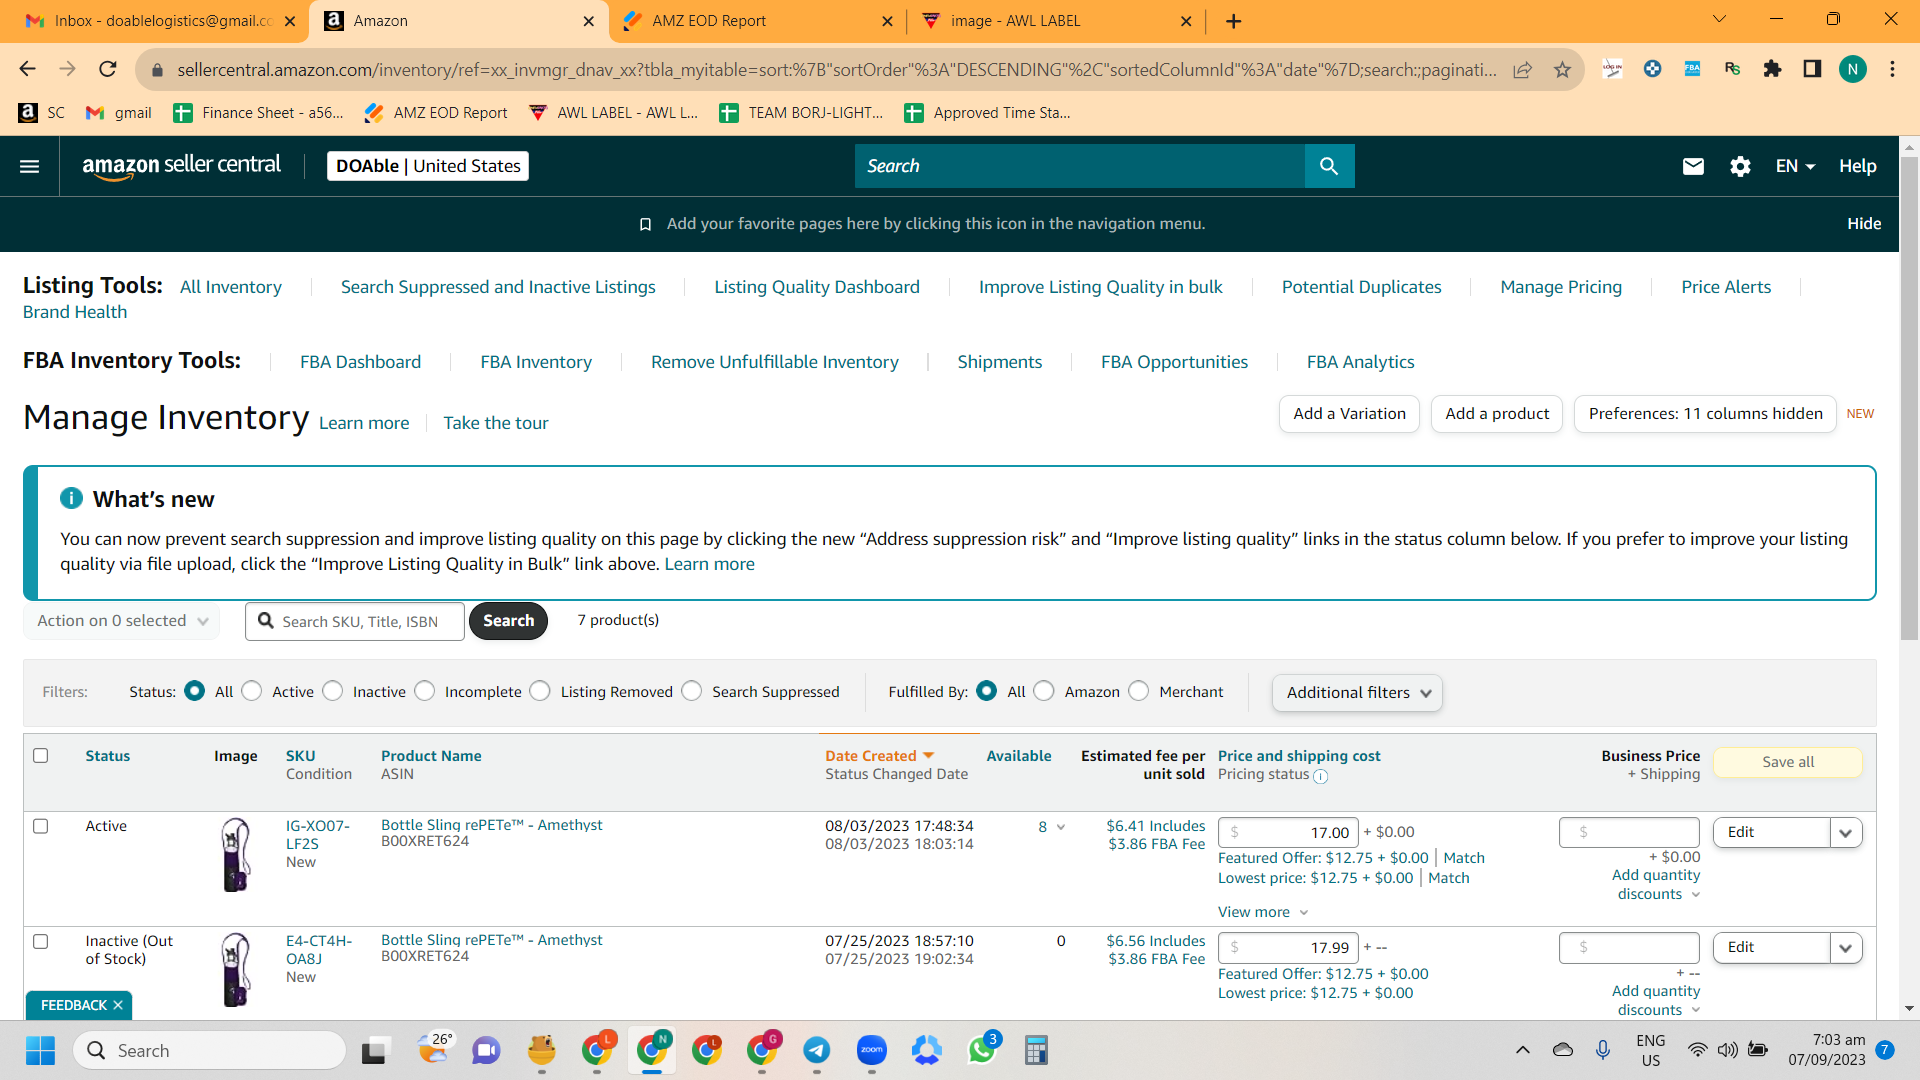Switch to the AMZ EOD Report tab
This screenshot has height=1080, width=1920.
click(x=757, y=21)
